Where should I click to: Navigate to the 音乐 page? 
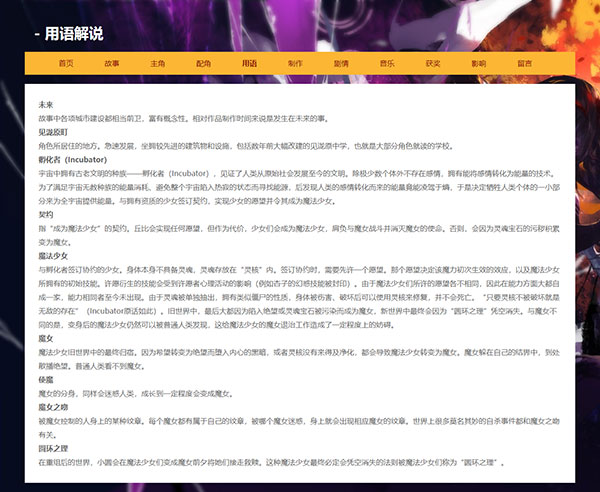tap(386, 63)
